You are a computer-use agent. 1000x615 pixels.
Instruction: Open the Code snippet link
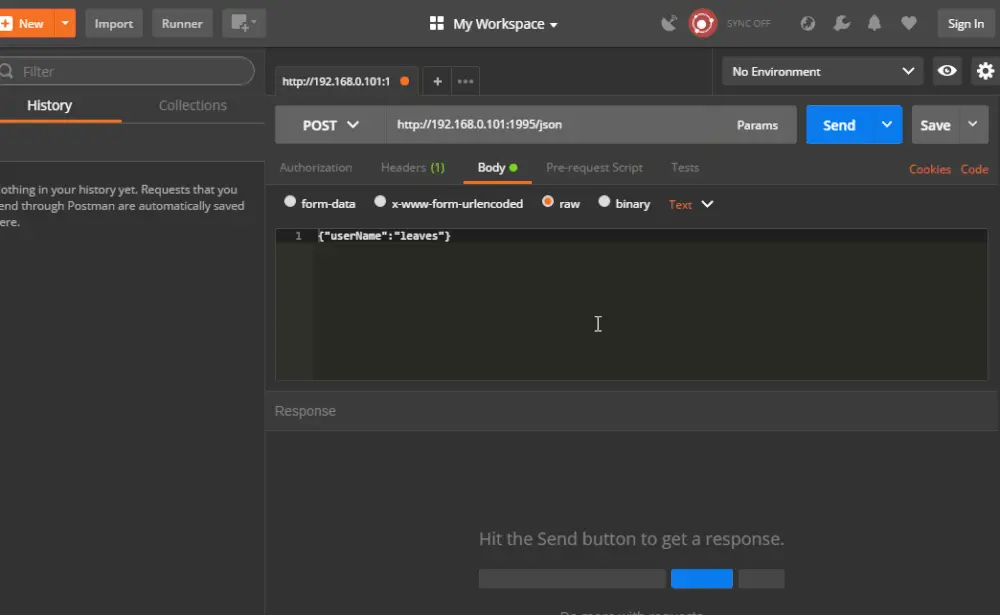[974, 169]
